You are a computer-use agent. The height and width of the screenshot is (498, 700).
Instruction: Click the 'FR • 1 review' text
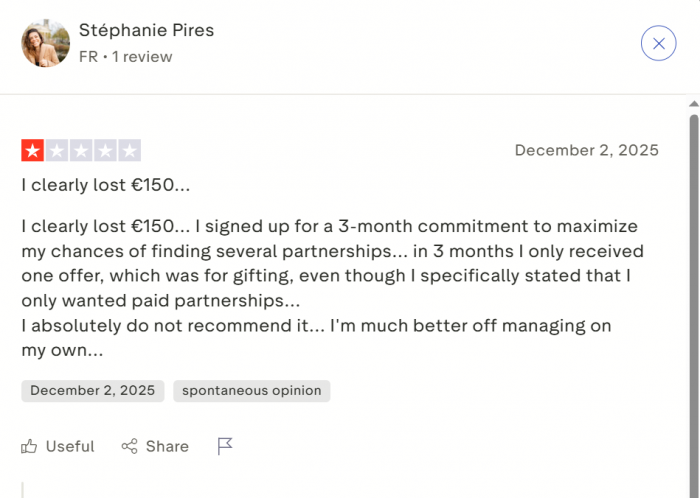[126, 57]
